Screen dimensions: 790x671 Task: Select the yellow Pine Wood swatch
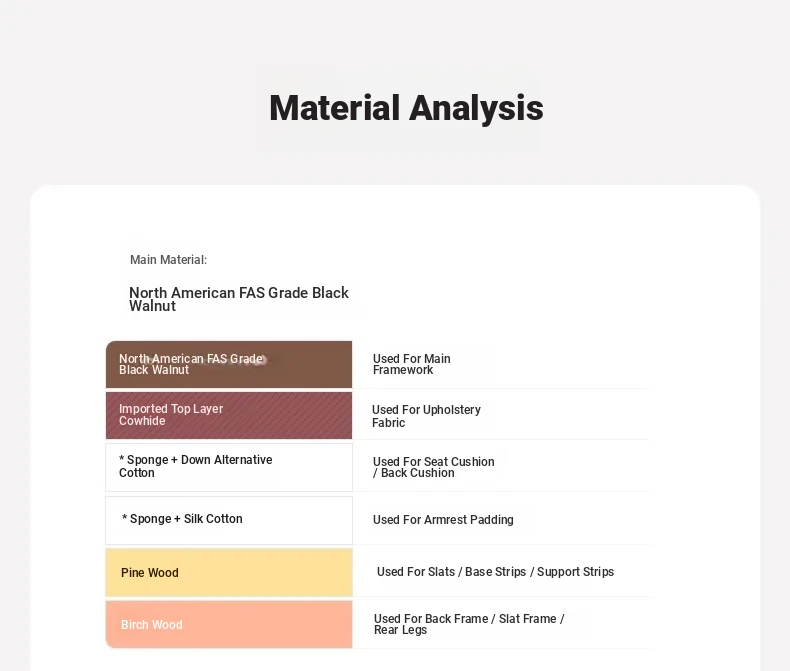(229, 573)
